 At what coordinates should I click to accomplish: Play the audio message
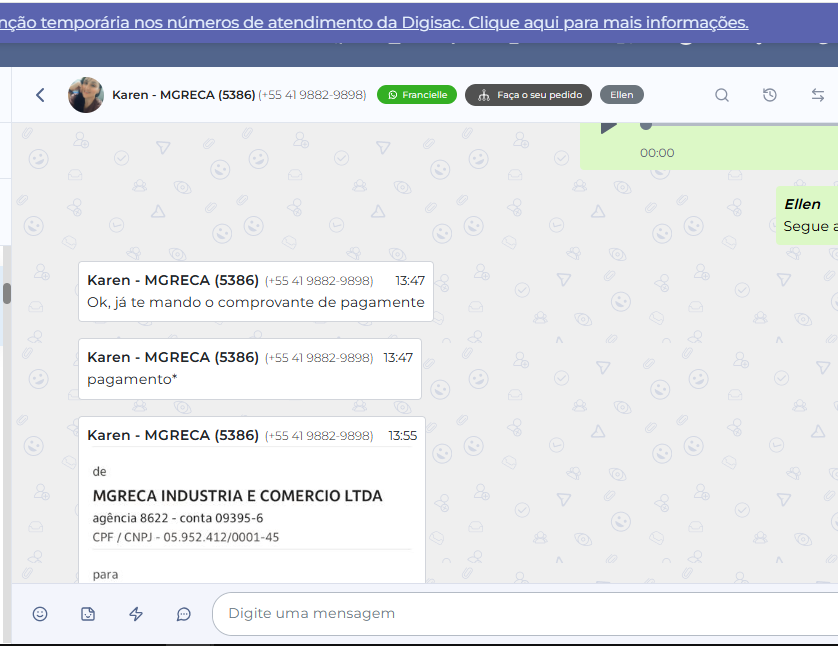608,127
